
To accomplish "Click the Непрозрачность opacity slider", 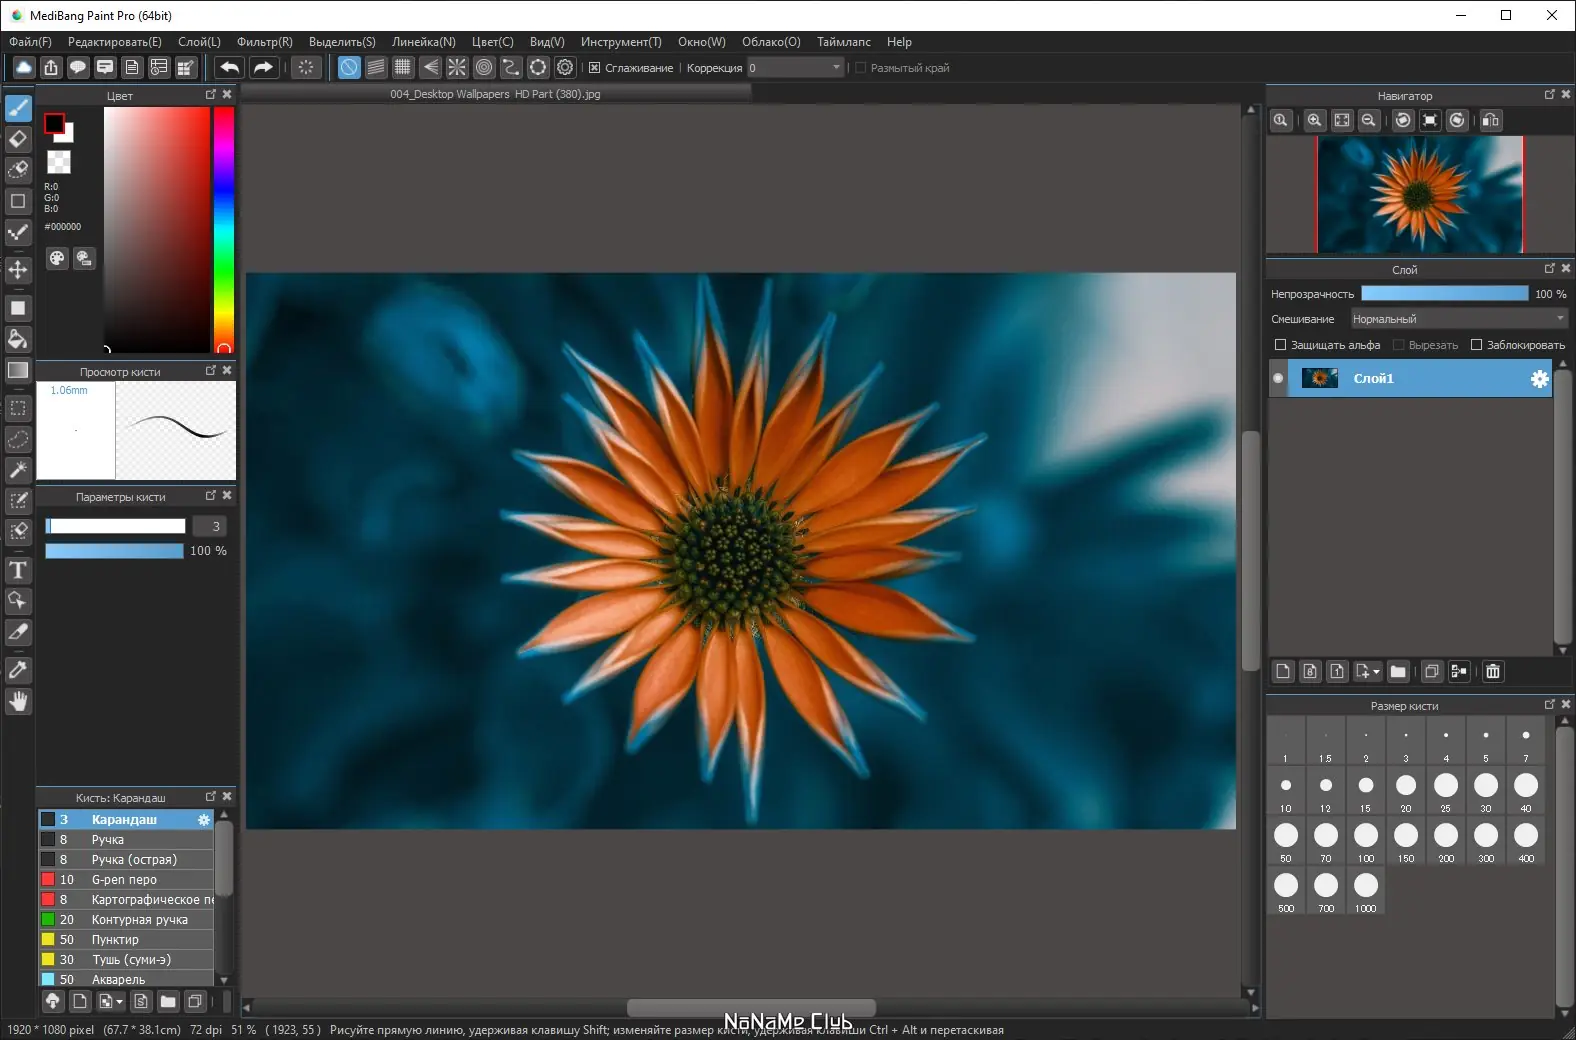I will coord(1444,294).
